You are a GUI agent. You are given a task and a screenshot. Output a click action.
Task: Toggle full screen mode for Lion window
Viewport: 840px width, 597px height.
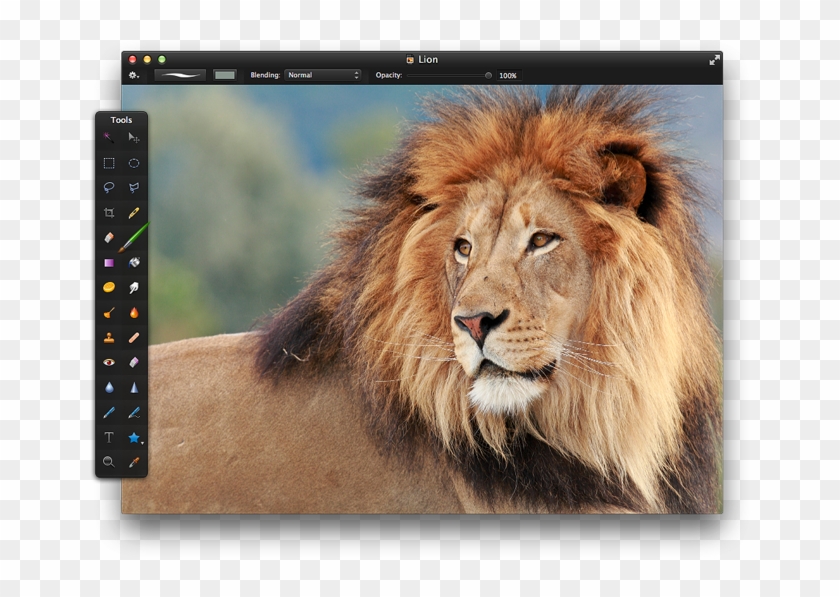pos(714,60)
